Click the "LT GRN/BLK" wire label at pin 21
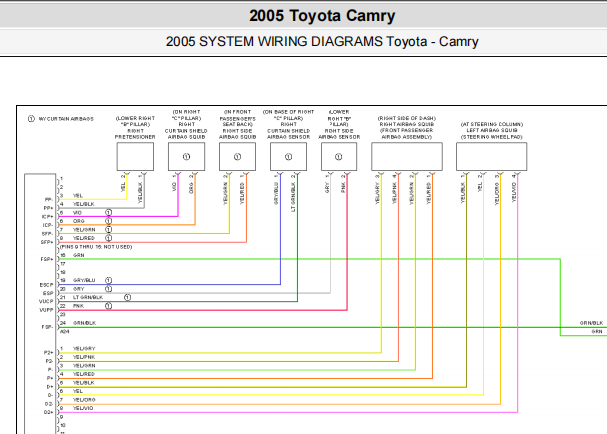Viewport: 607px width, 434px height. tap(88, 297)
